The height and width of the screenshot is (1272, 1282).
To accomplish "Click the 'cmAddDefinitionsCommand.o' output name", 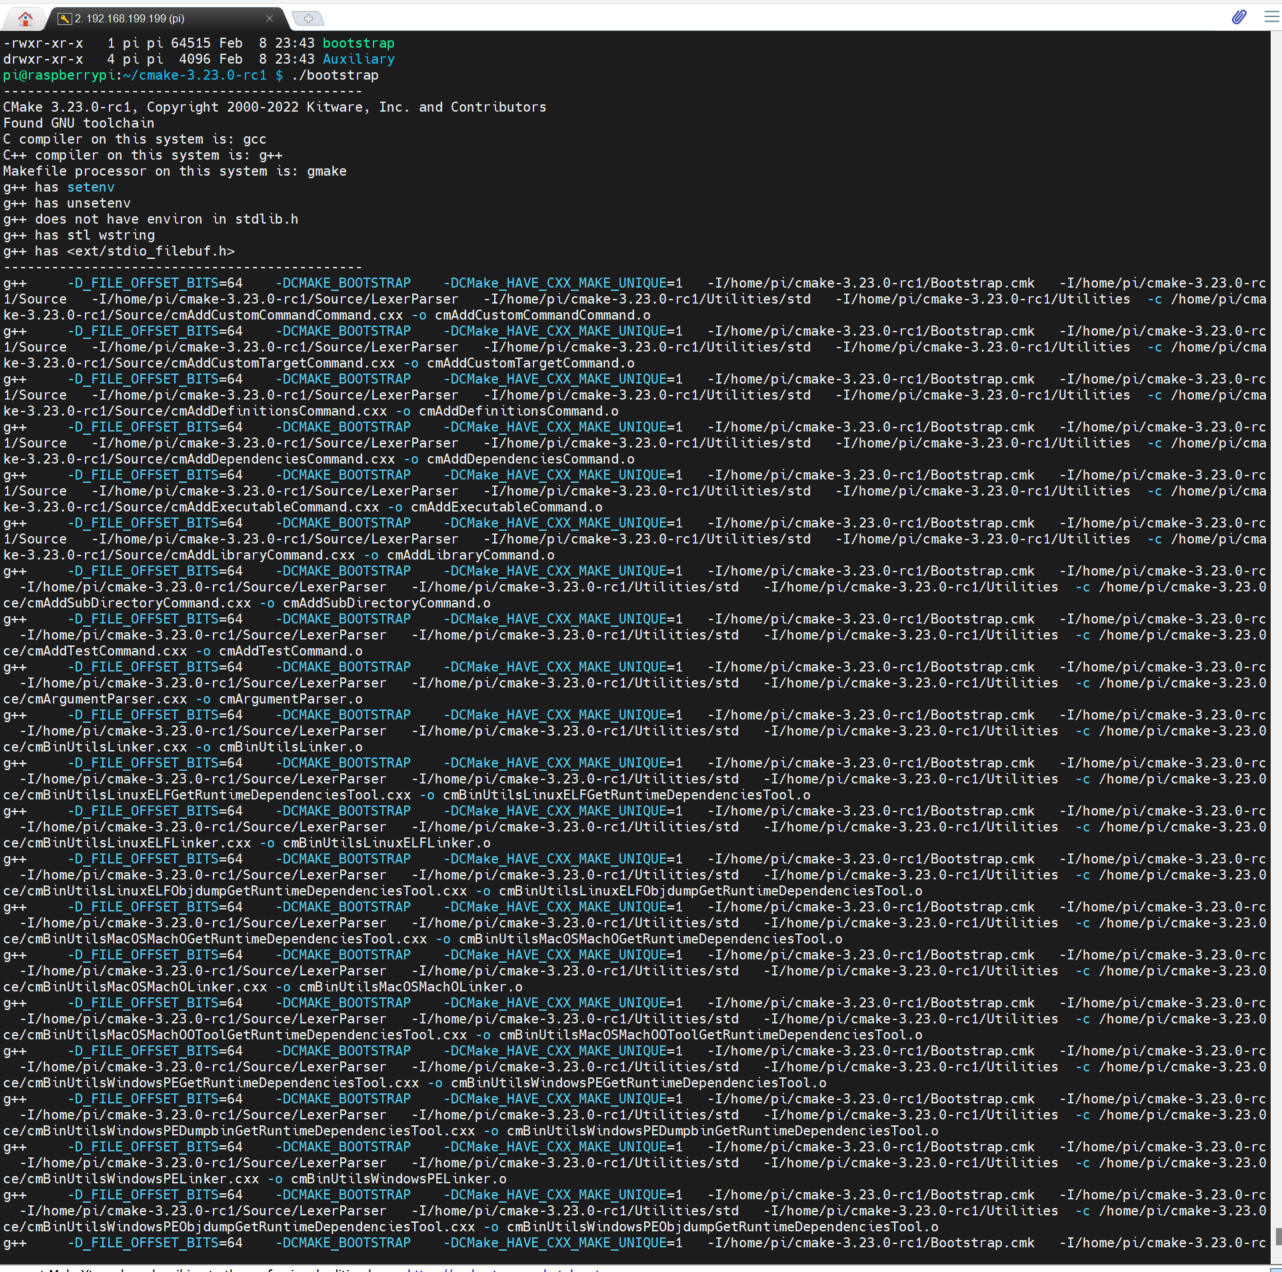I will 519,411.
